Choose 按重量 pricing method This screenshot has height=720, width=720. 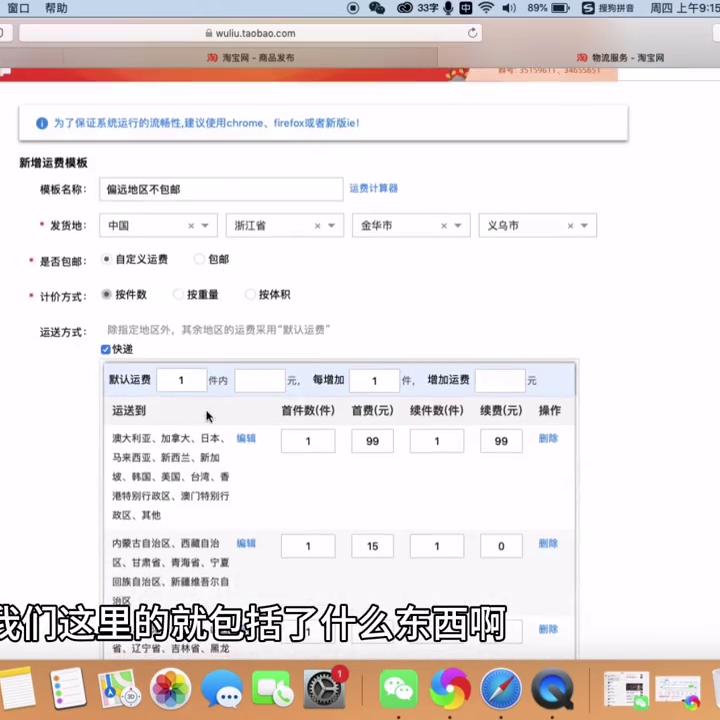178,294
